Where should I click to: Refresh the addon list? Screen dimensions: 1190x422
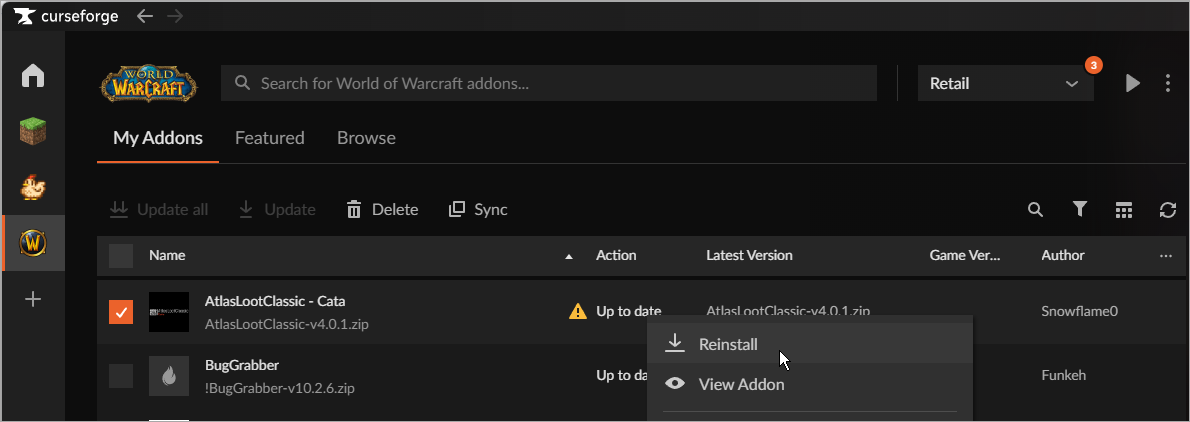(1168, 209)
